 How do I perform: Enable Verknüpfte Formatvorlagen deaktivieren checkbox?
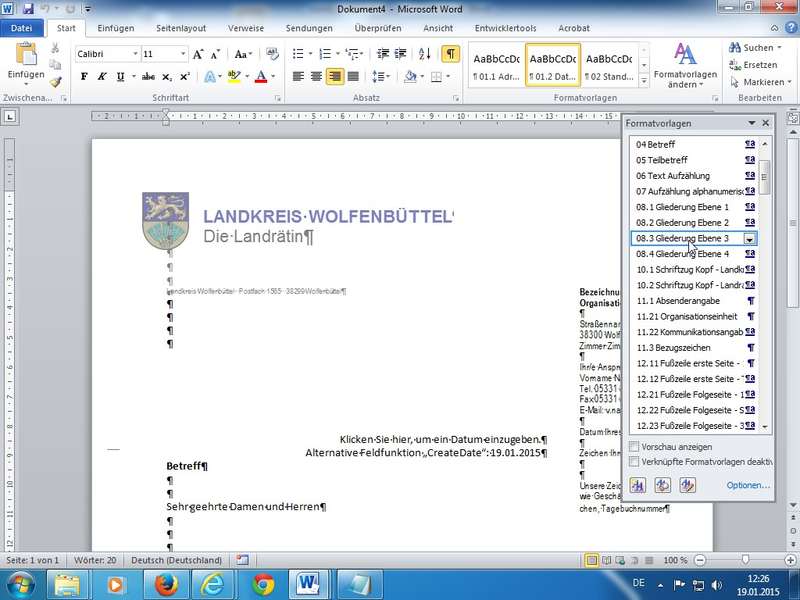(x=634, y=462)
